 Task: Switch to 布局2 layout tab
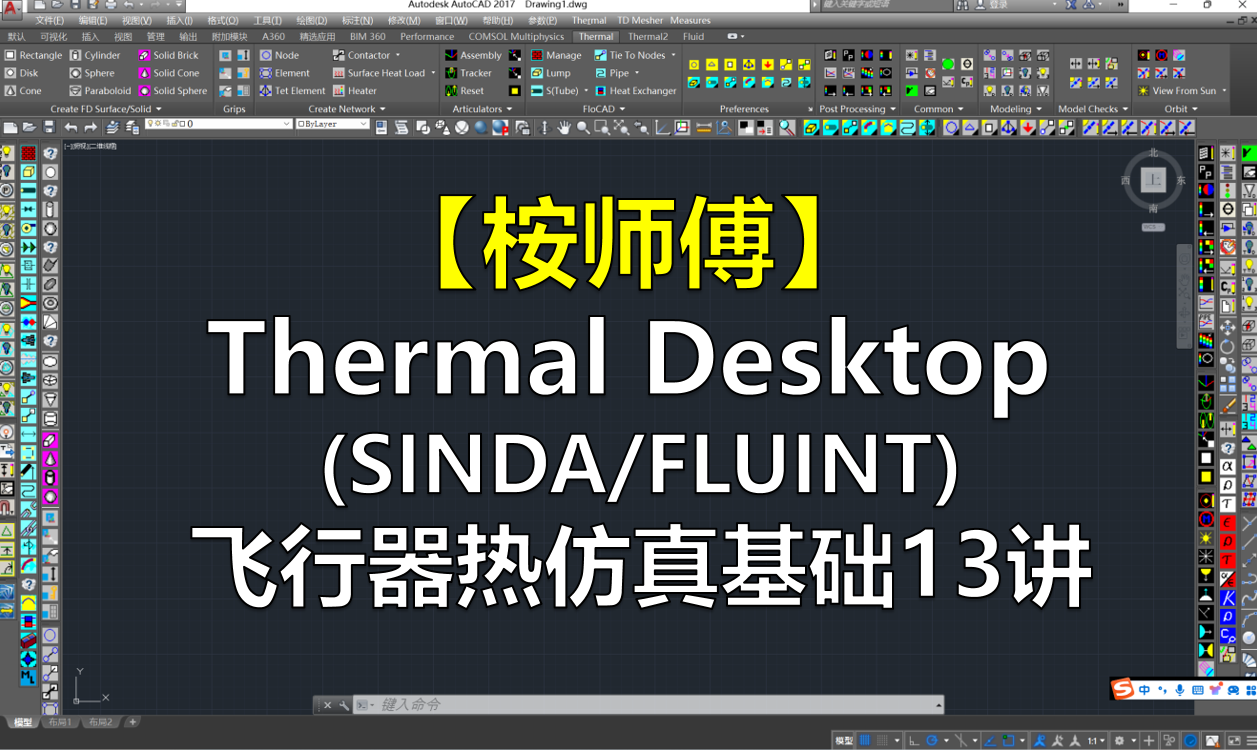click(x=99, y=722)
